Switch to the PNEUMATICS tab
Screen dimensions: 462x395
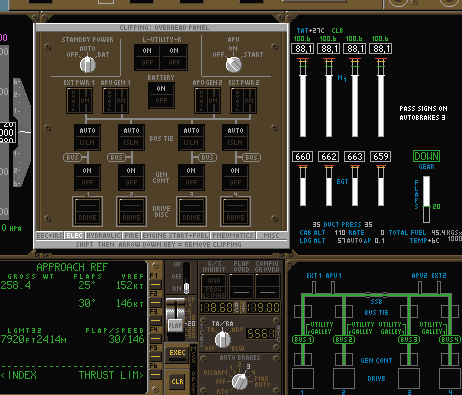(233, 236)
